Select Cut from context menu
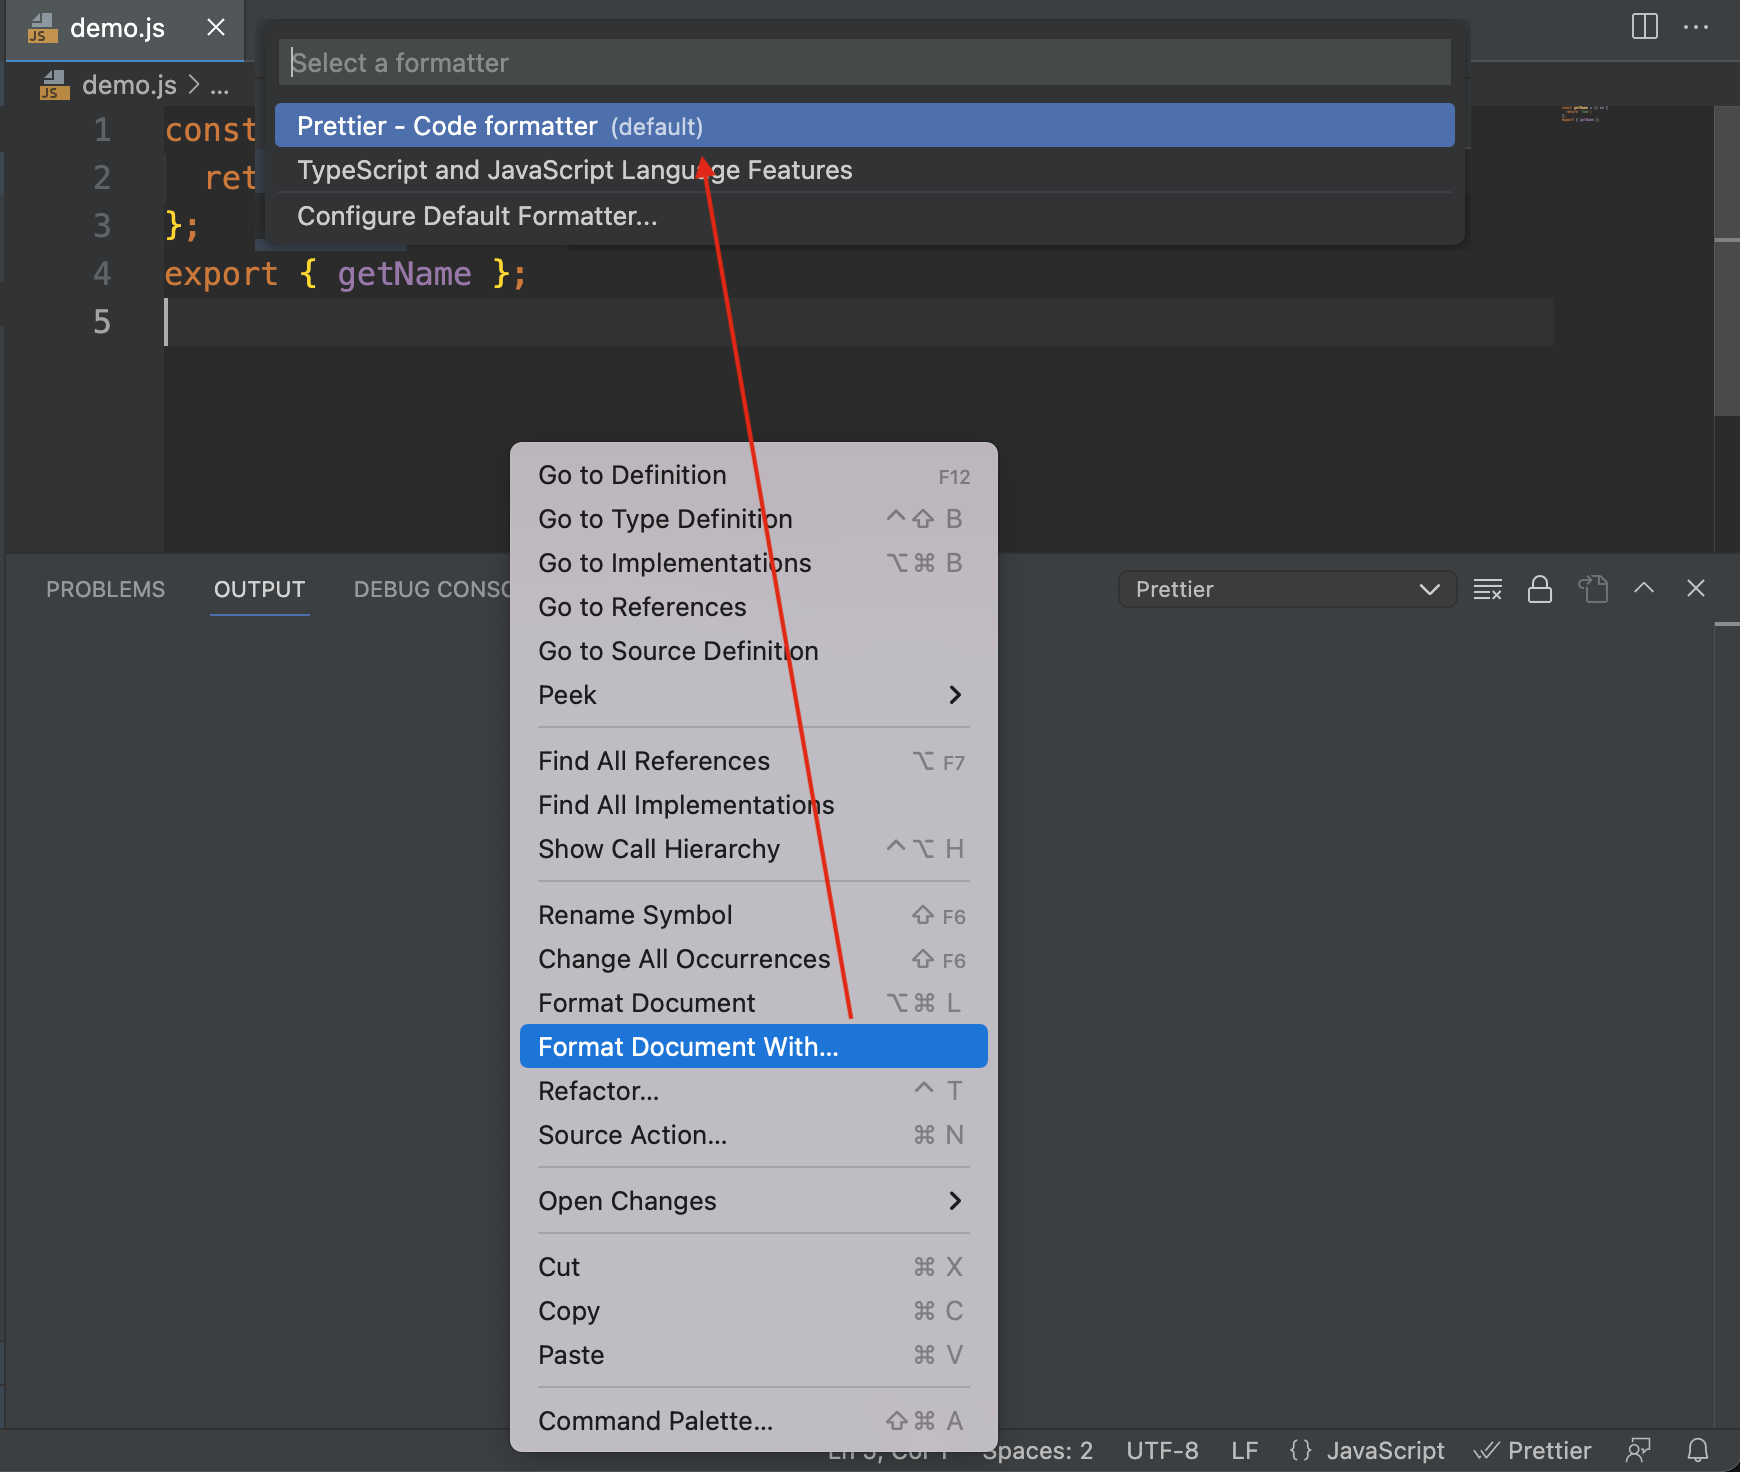1740x1472 pixels. tap(754, 1268)
